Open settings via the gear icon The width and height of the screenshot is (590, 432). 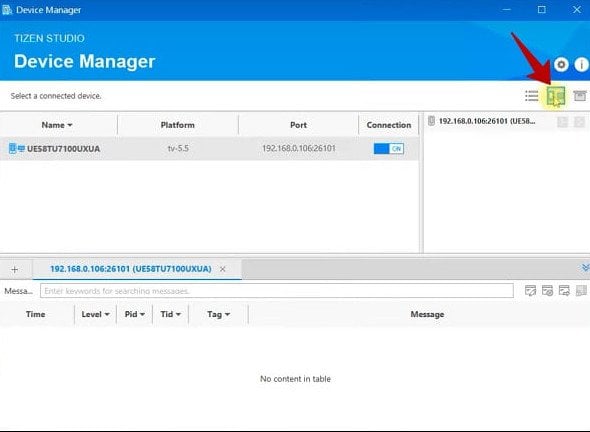561,65
